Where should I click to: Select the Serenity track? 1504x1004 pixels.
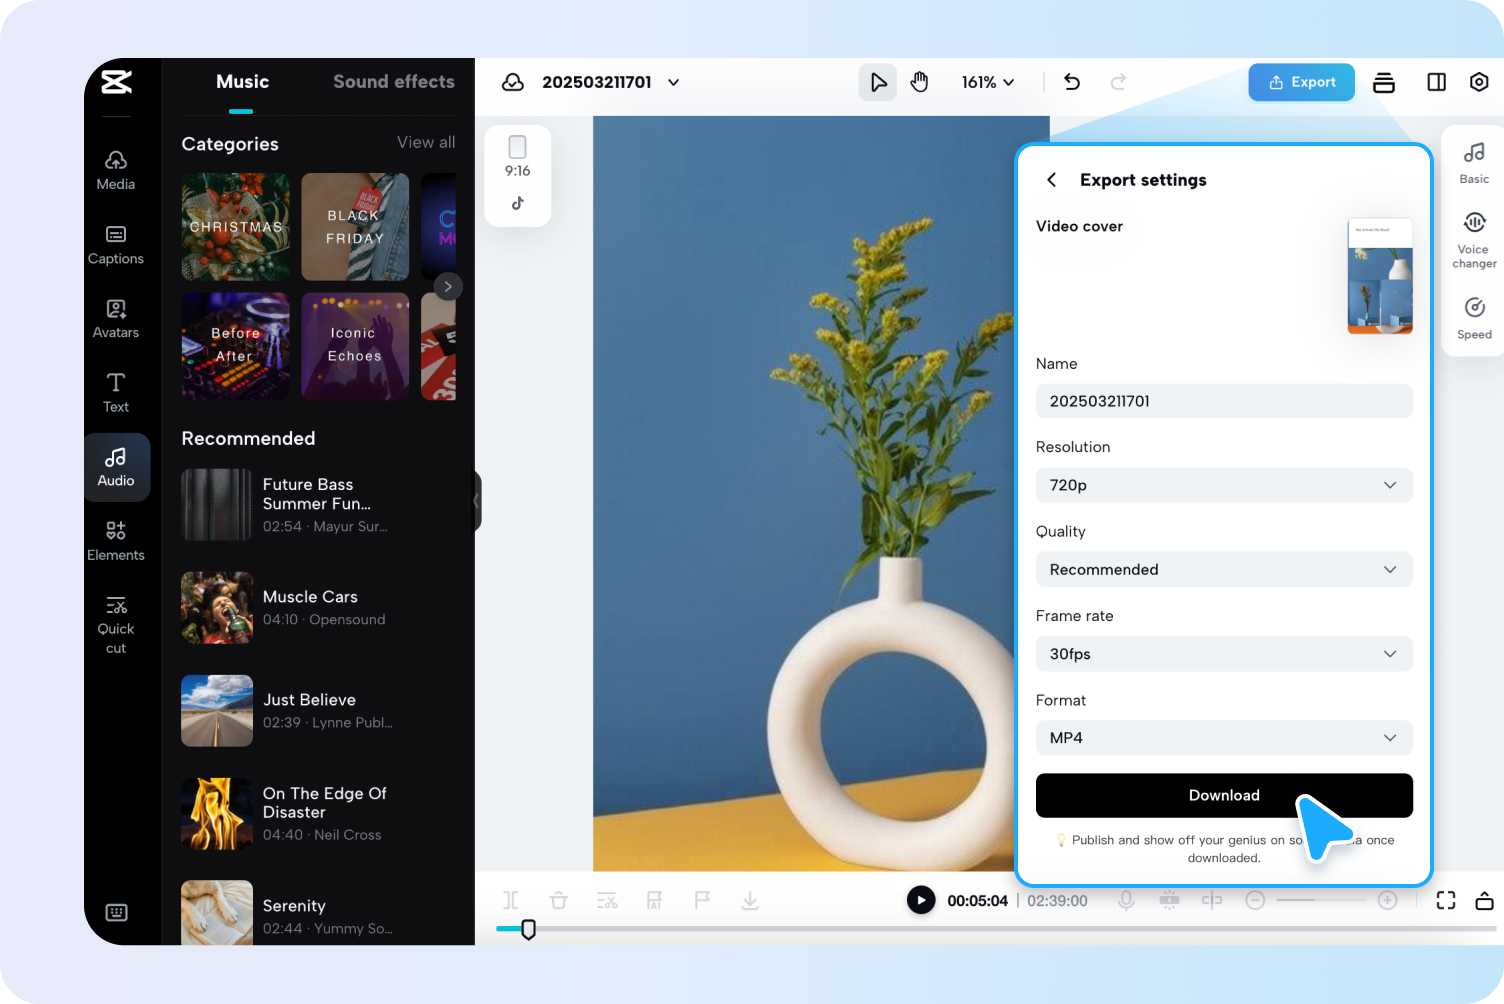point(318,913)
